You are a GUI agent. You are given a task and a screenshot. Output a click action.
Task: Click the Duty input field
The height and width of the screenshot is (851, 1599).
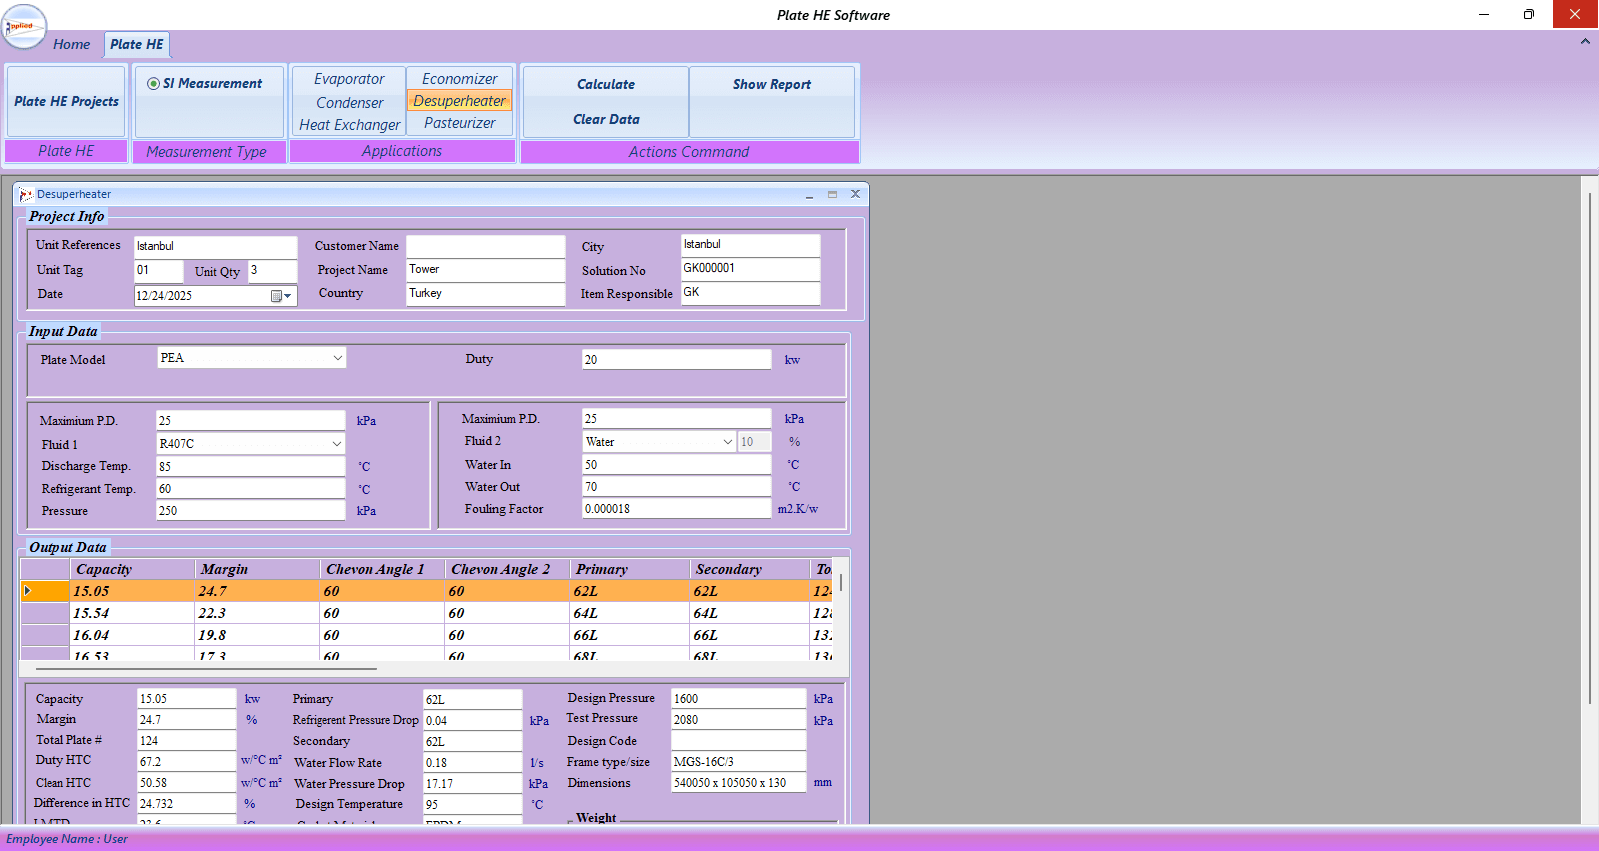coord(677,360)
